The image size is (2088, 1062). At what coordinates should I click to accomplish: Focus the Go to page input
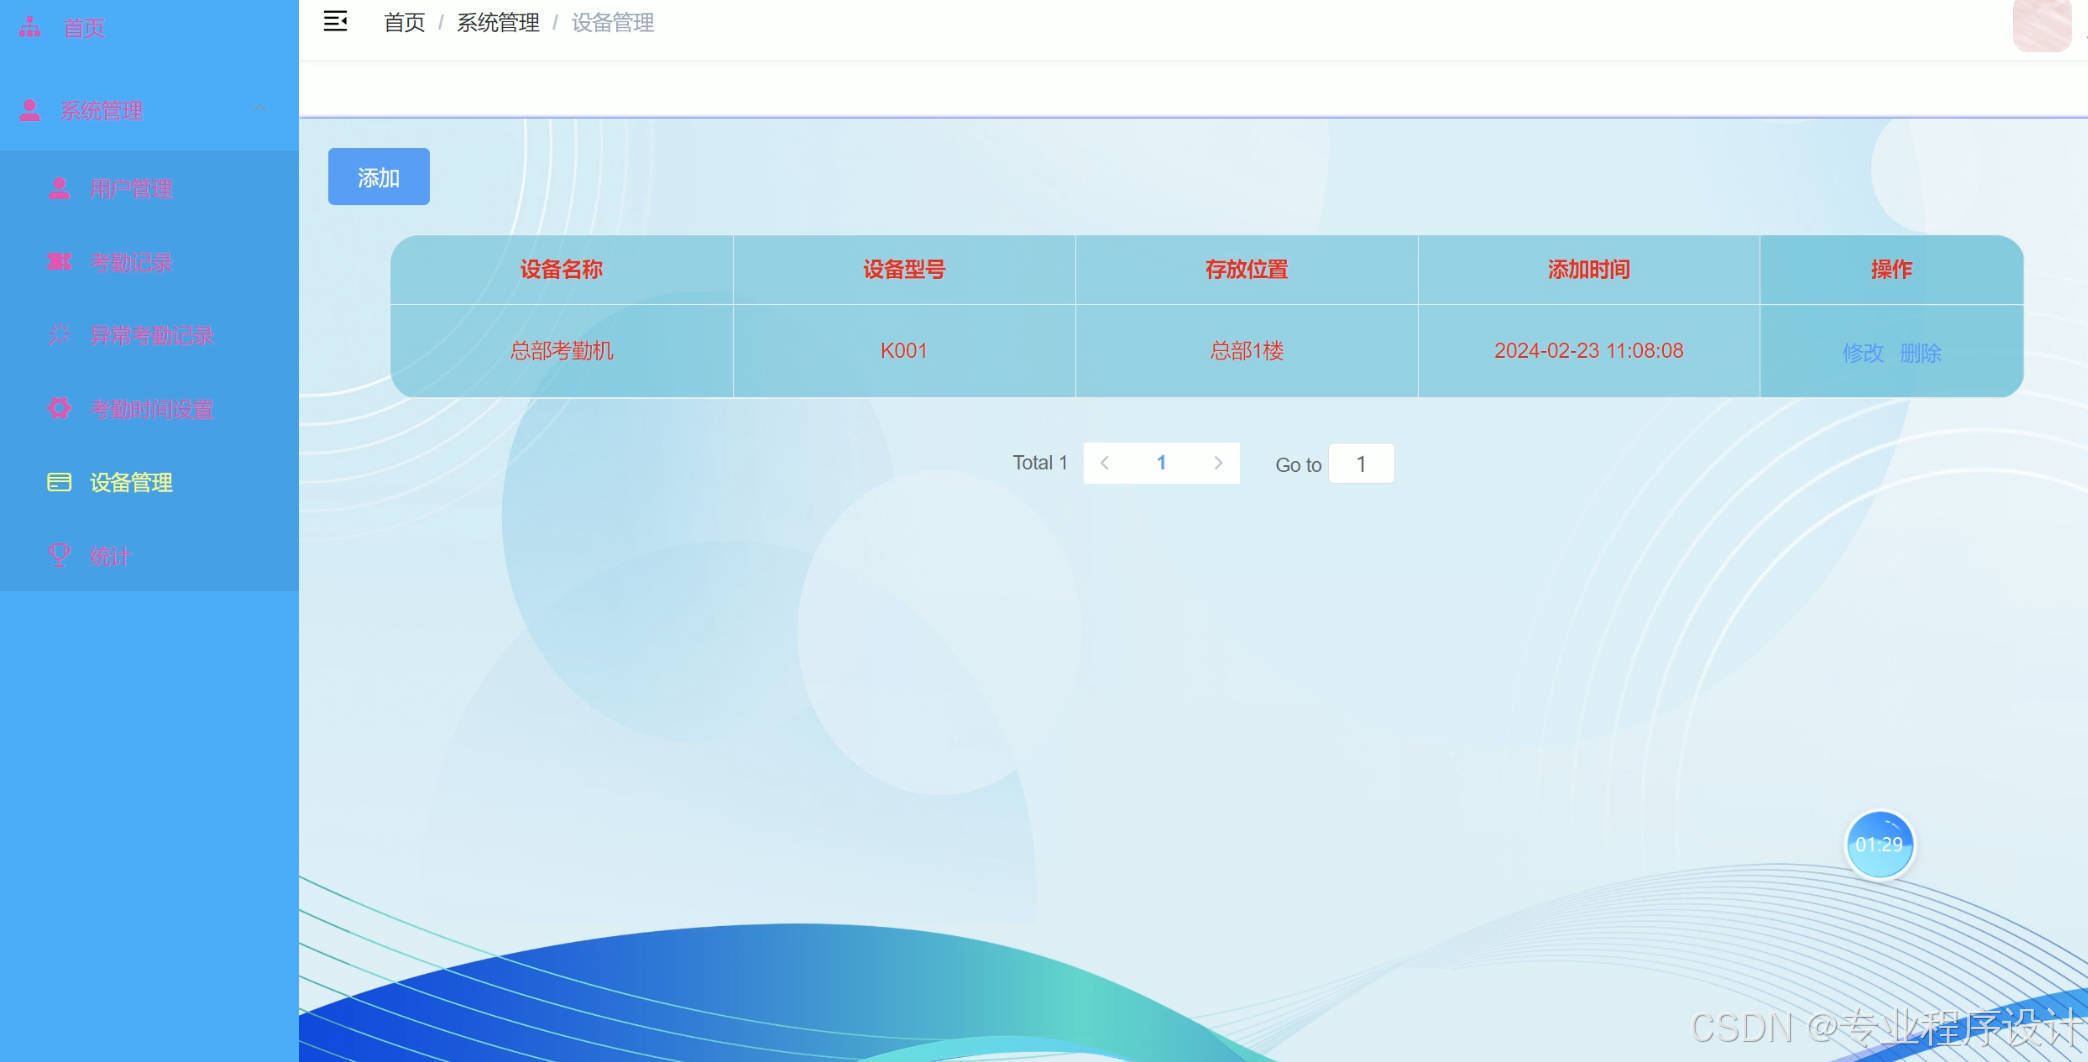[x=1361, y=464]
